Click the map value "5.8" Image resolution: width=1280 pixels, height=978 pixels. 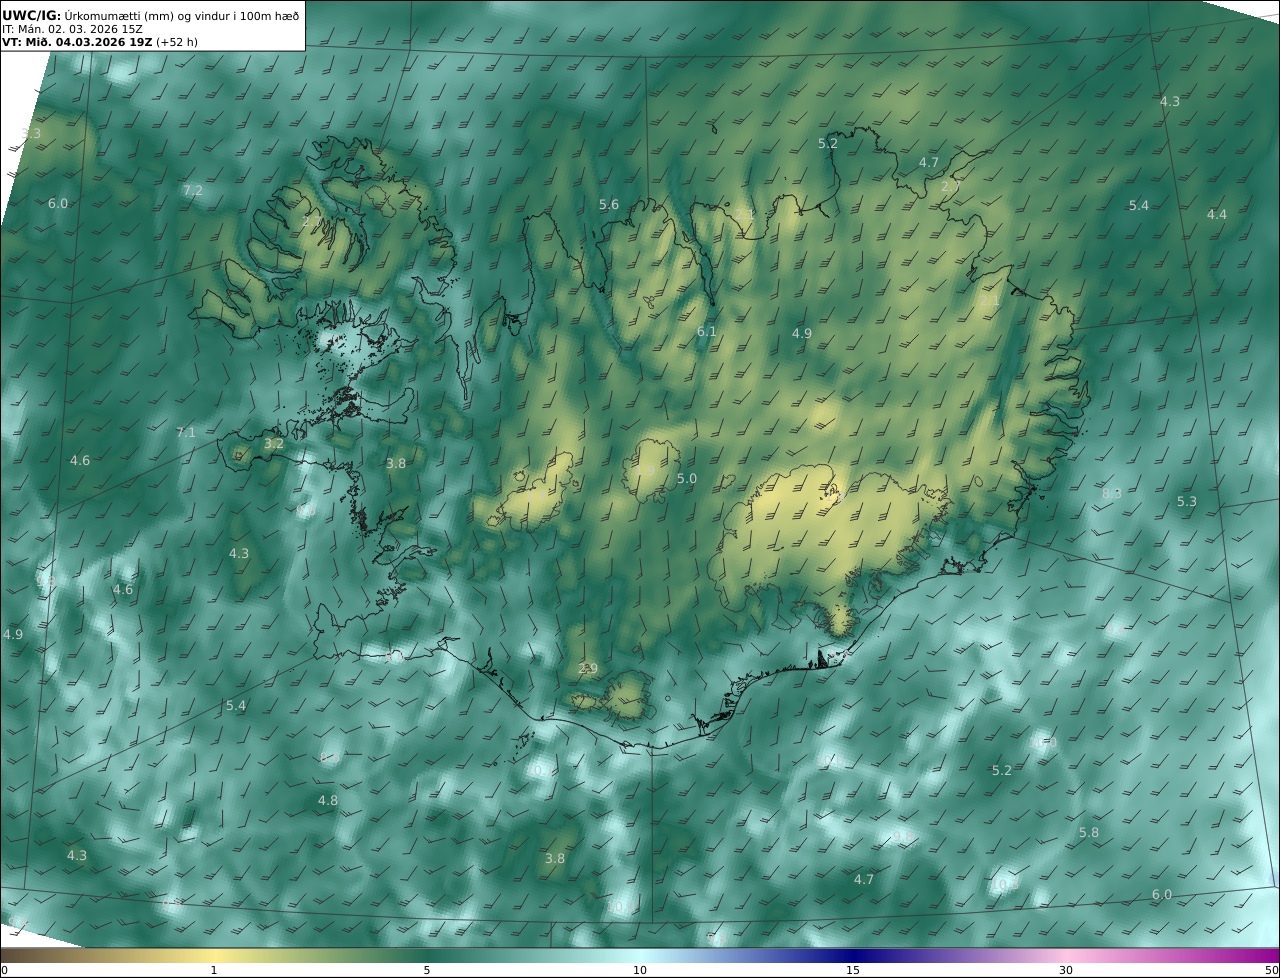pyautogui.click(x=1089, y=832)
